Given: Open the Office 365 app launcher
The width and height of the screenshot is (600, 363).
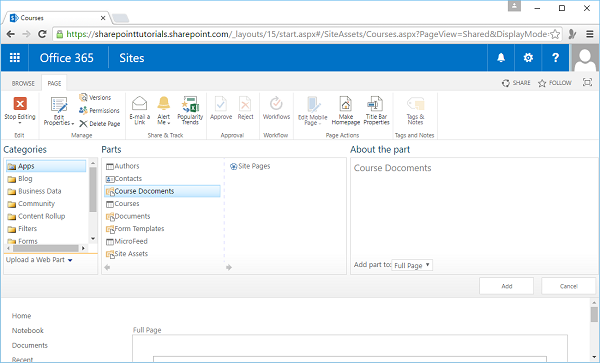Looking at the screenshot, I should tap(15, 58).
